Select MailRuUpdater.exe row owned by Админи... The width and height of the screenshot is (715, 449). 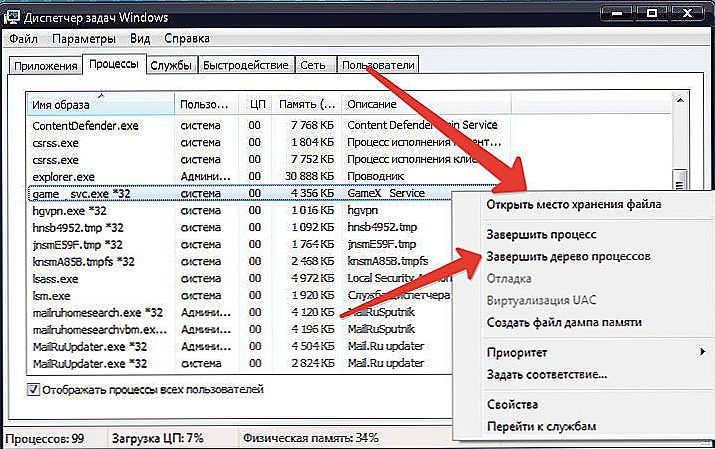[x=239, y=347]
